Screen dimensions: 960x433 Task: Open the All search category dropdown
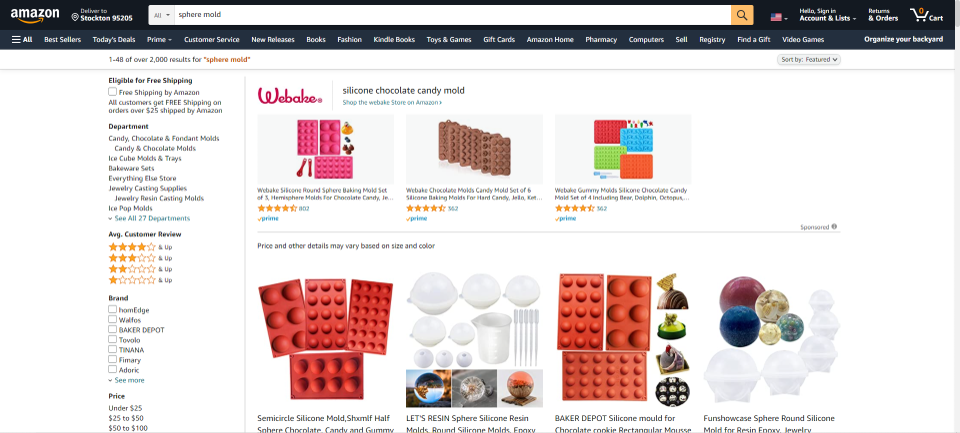[x=162, y=15]
